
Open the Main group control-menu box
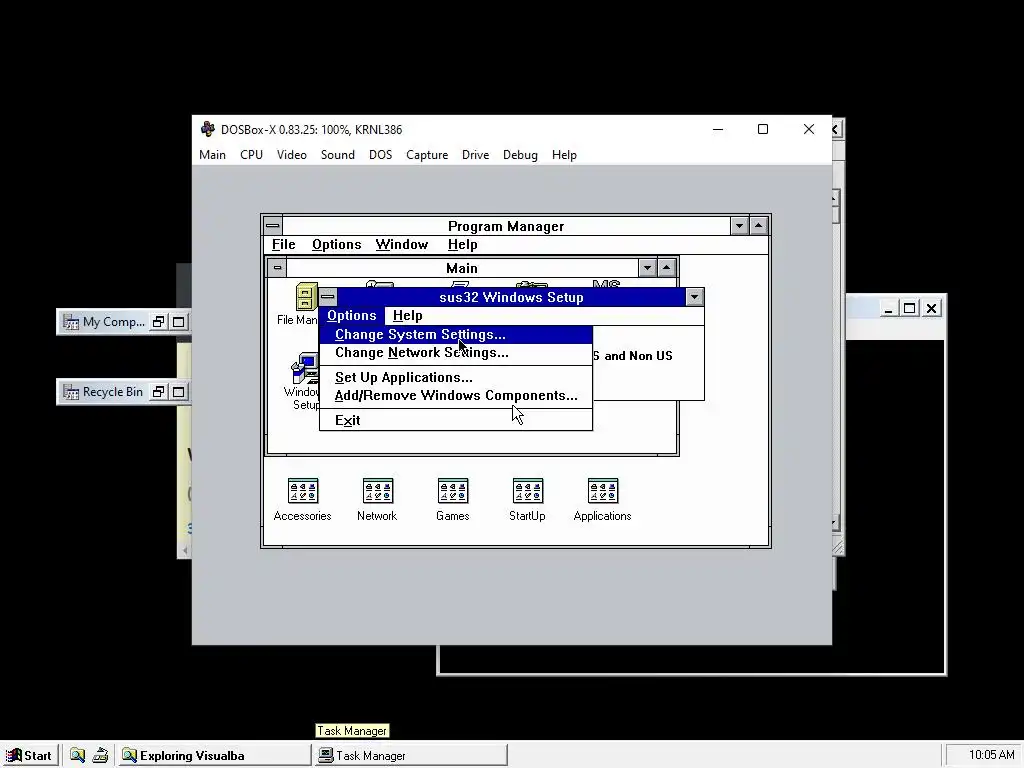click(x=277, y=268)
